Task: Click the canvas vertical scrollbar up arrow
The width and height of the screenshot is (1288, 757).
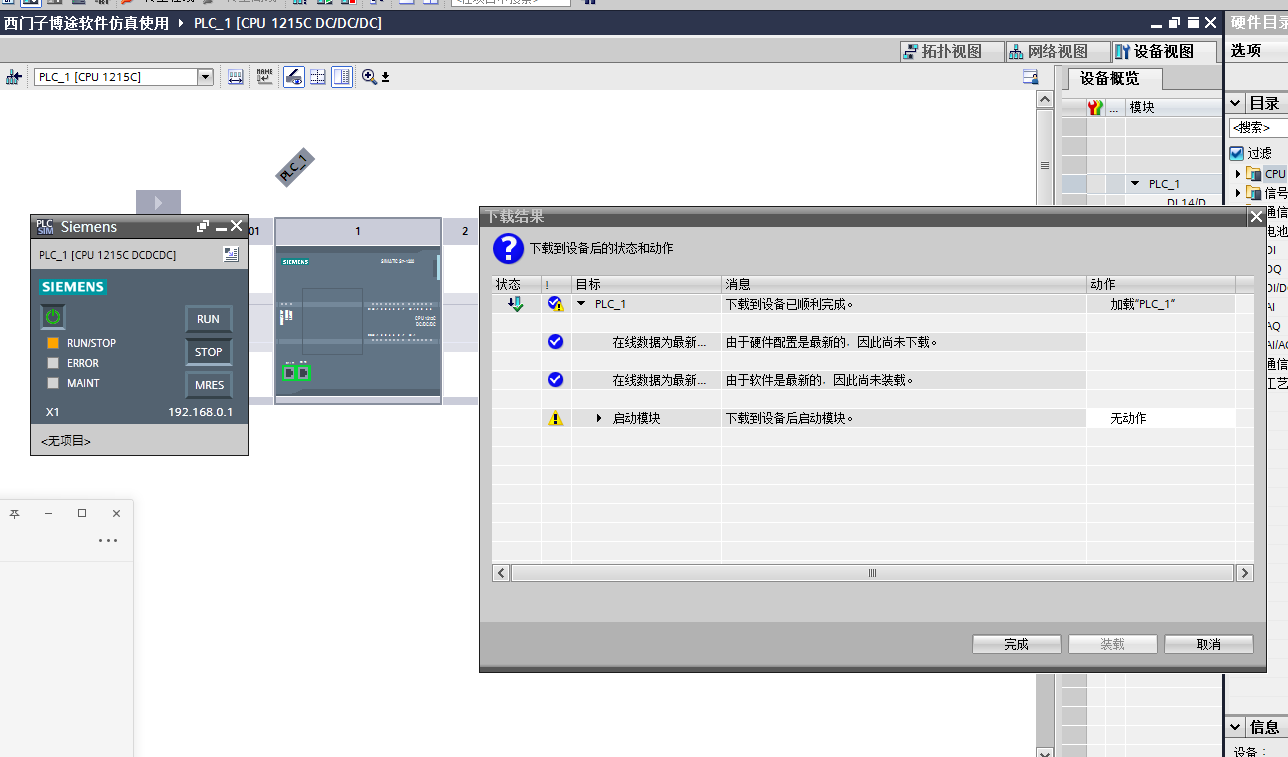Action: pyautogui.click(x=1045, y=100)
